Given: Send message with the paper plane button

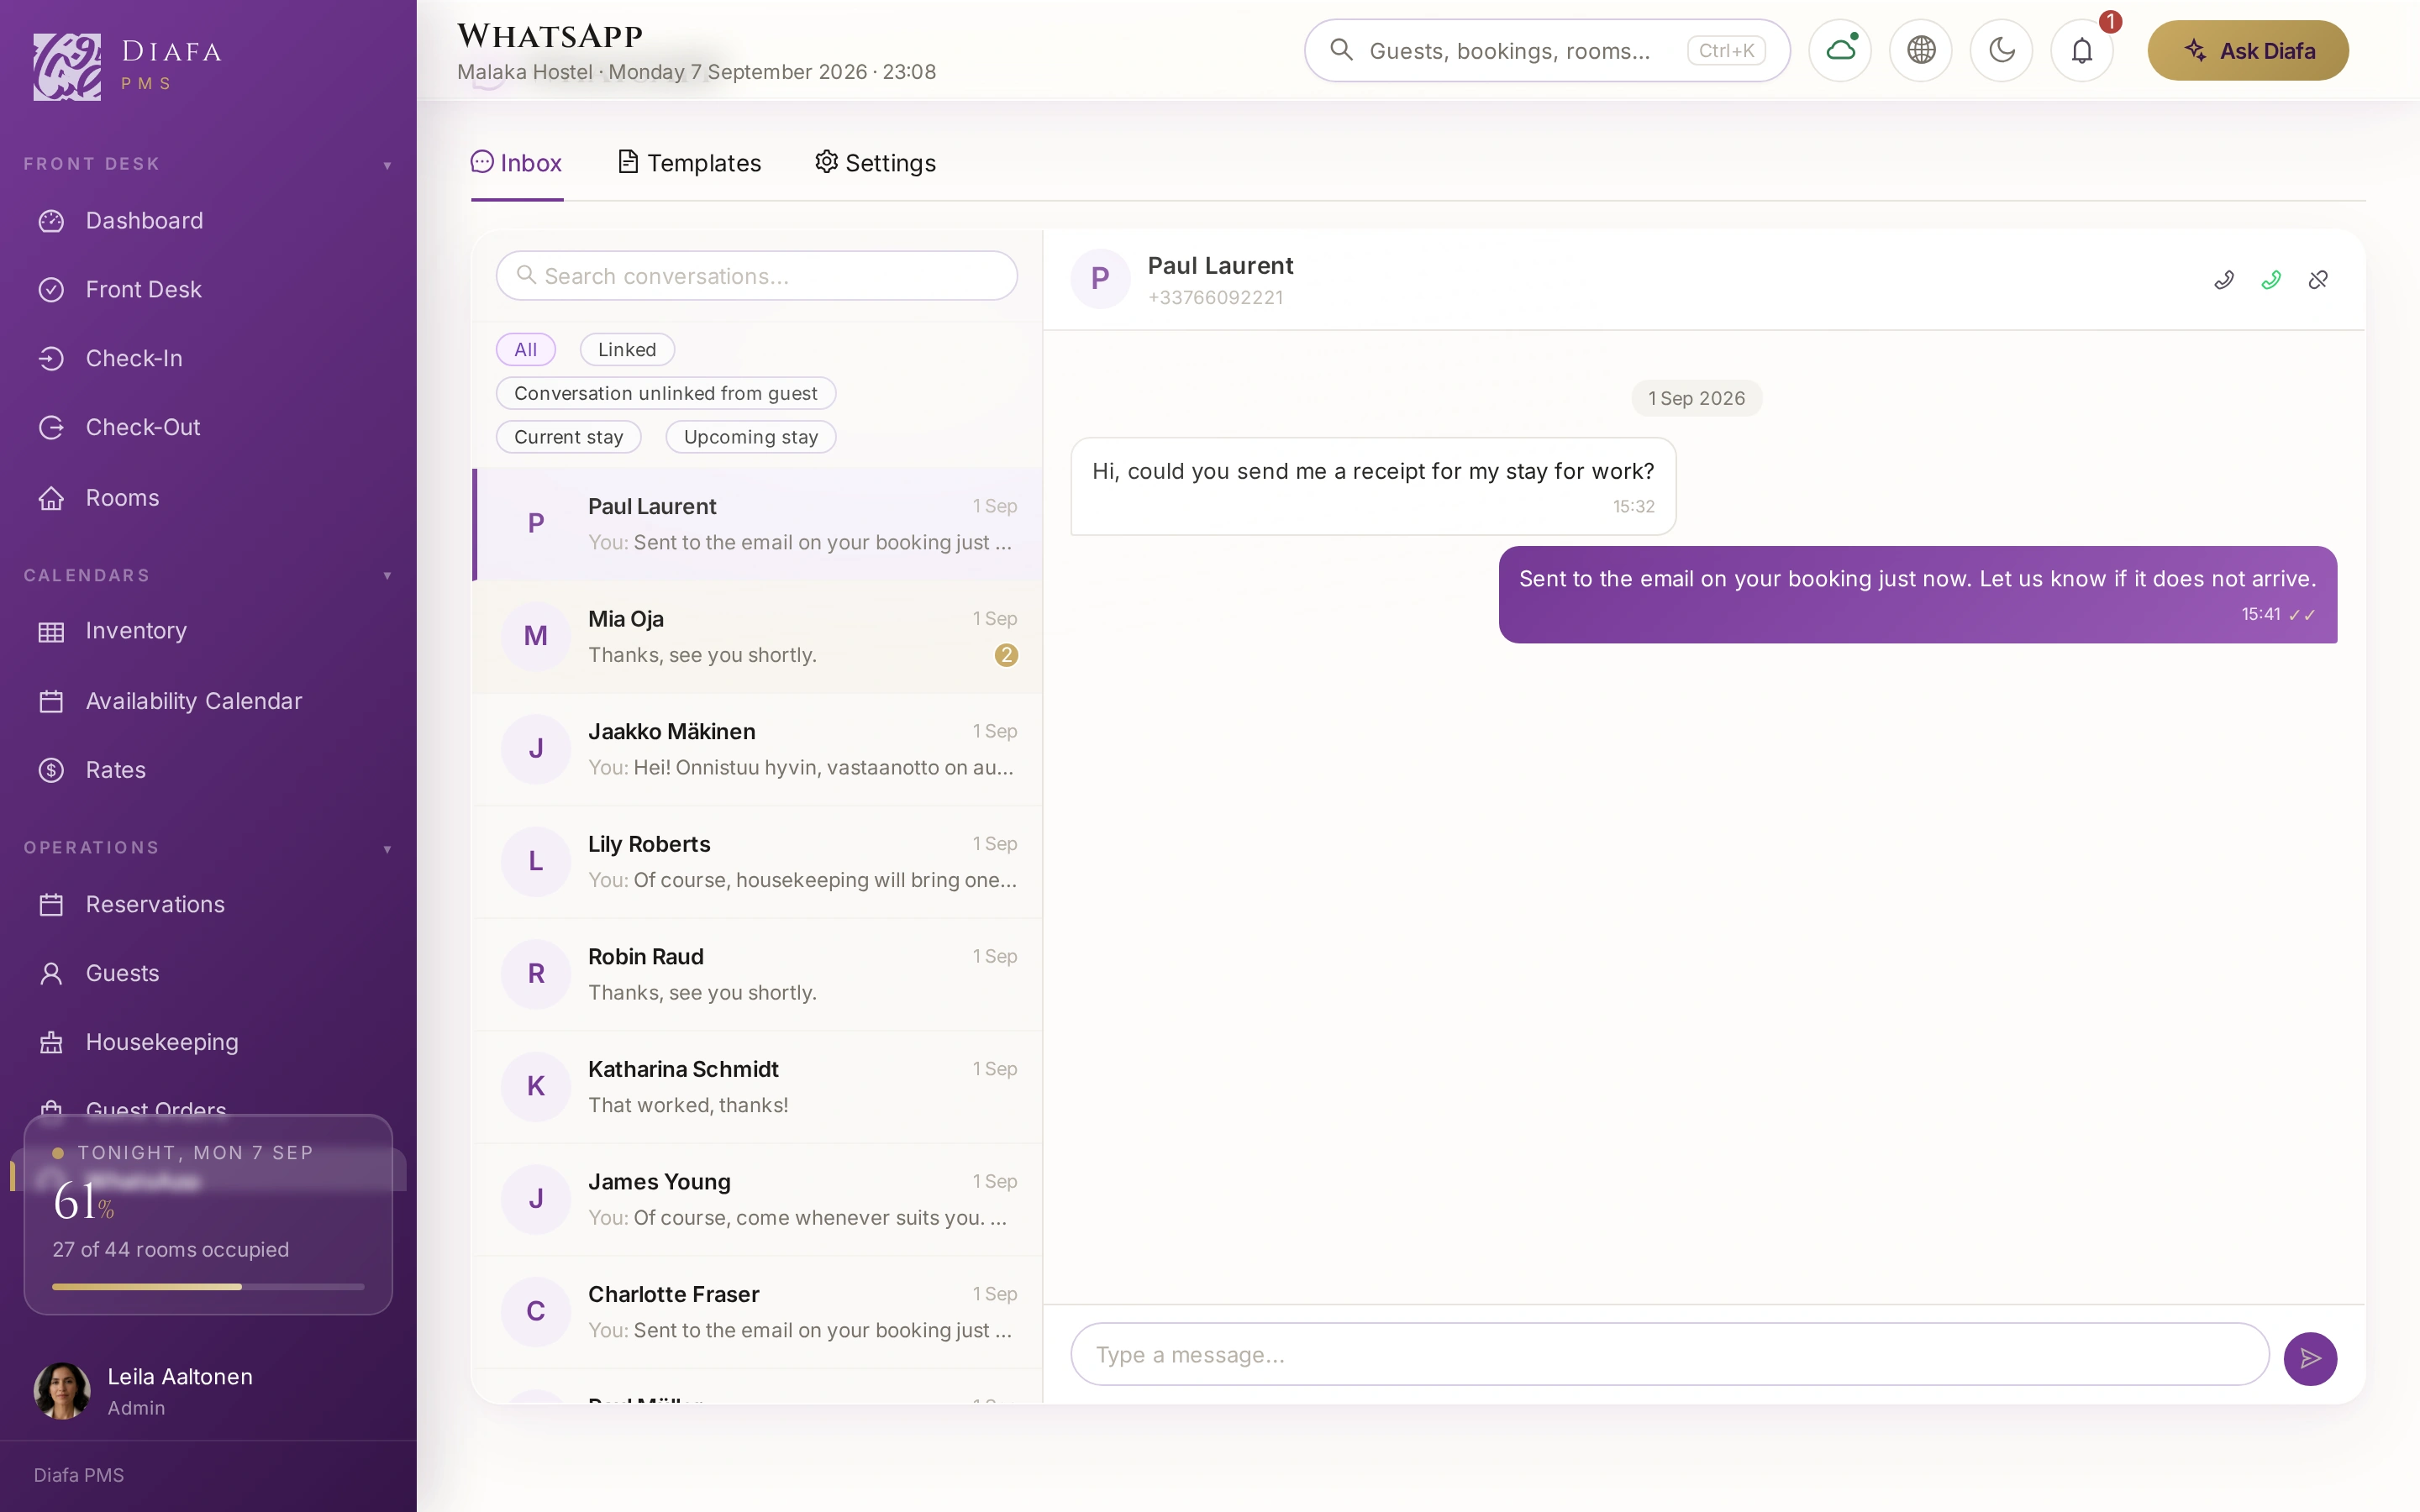Looking at the screenshot, I should click(x=2310, y=1358).
